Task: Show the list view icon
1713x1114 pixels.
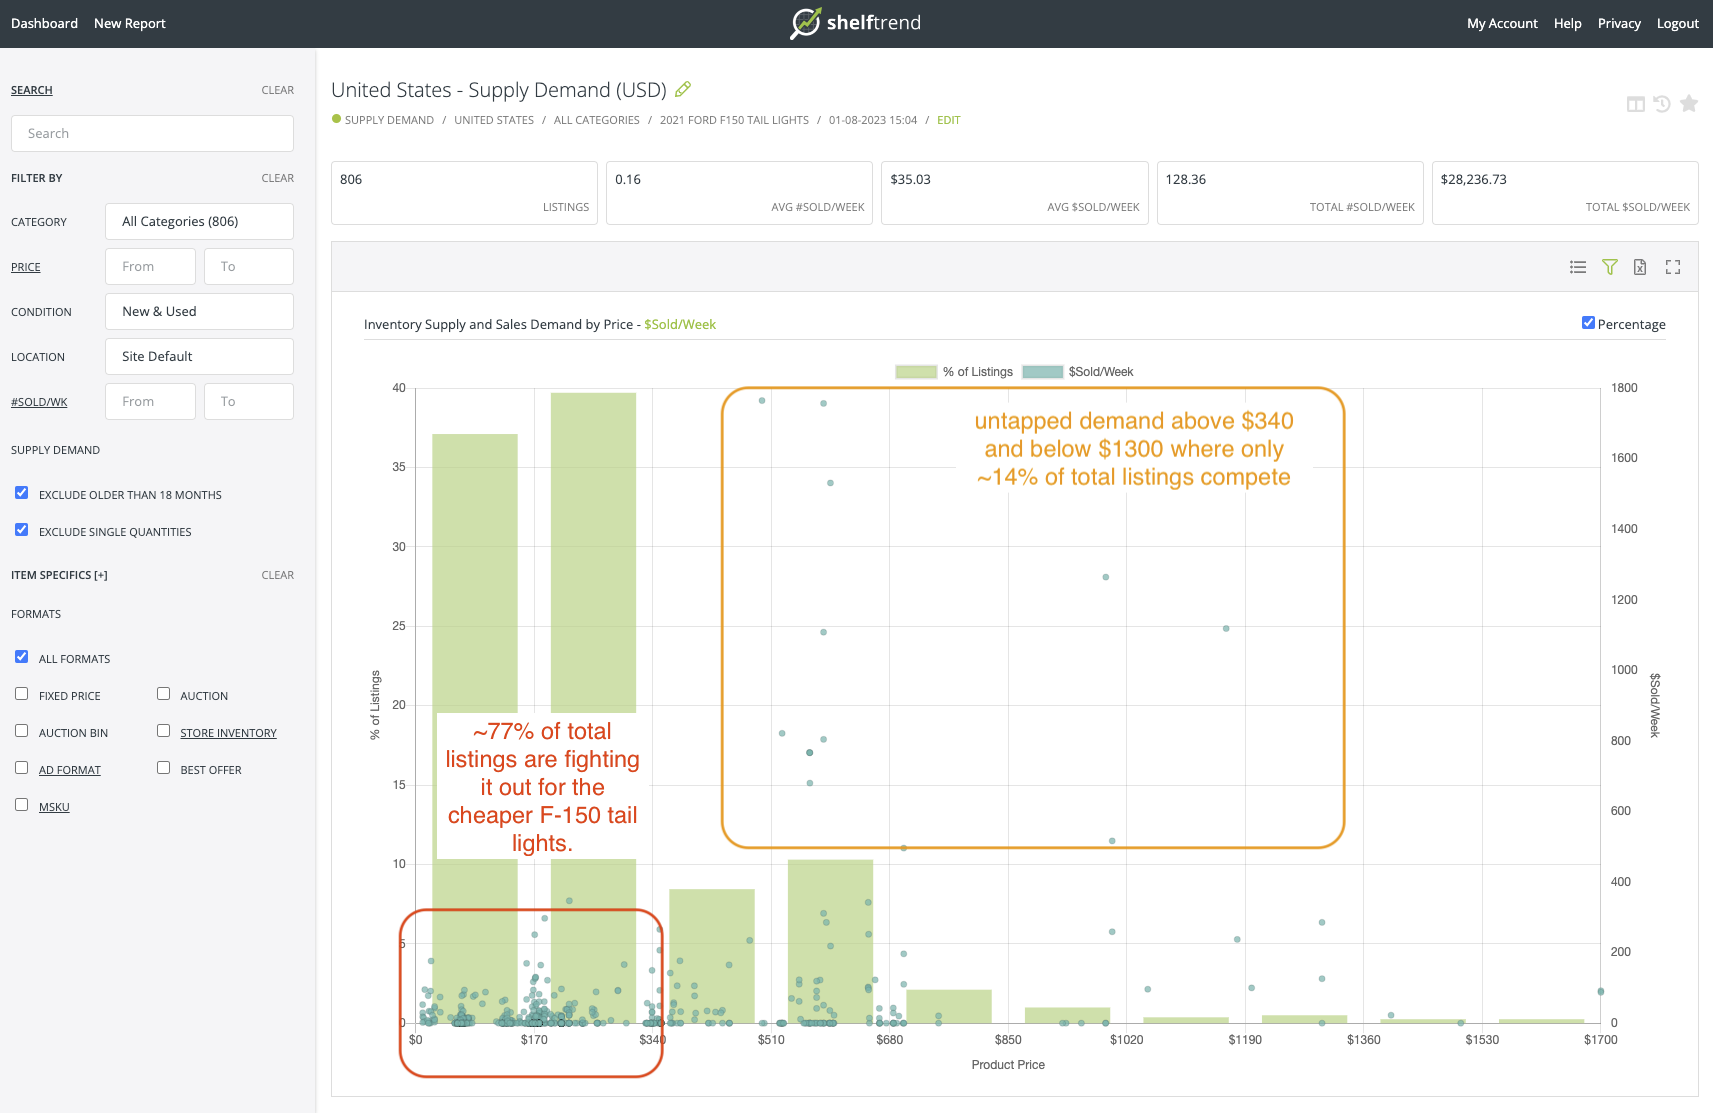Action: 1578,267
